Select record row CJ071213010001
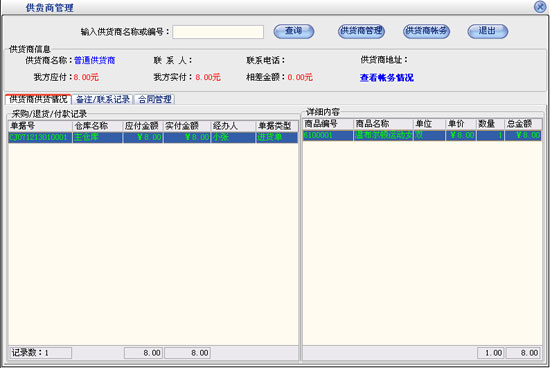Screen dimensions: 550x368 click(153, 137)
